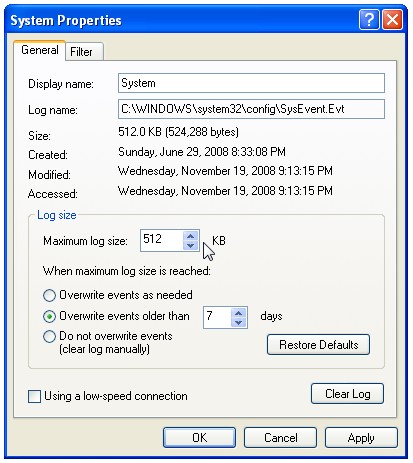The height and width of the screenshot is (463, 413).
Task: Click the Accessed date value text
Action: (225, 191)
